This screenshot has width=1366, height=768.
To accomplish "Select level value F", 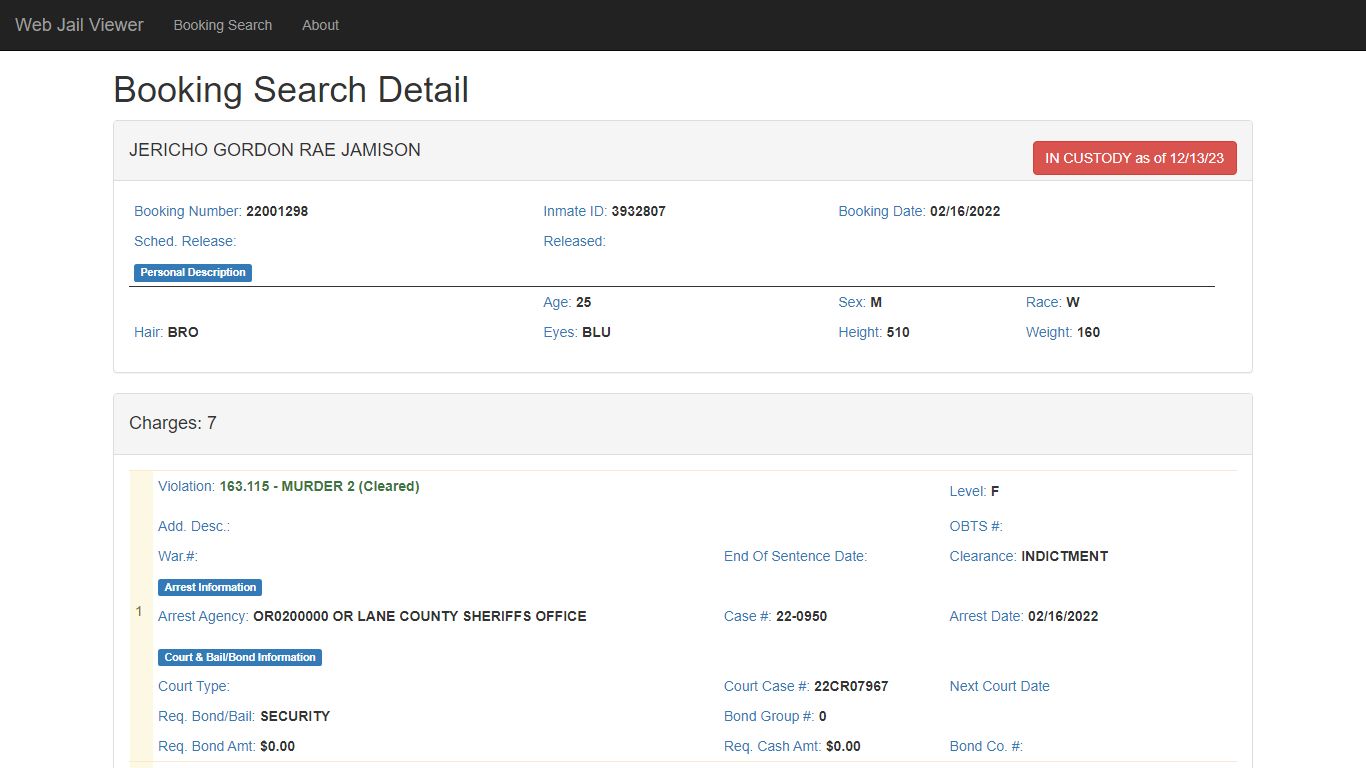I will tap(995, 491).
